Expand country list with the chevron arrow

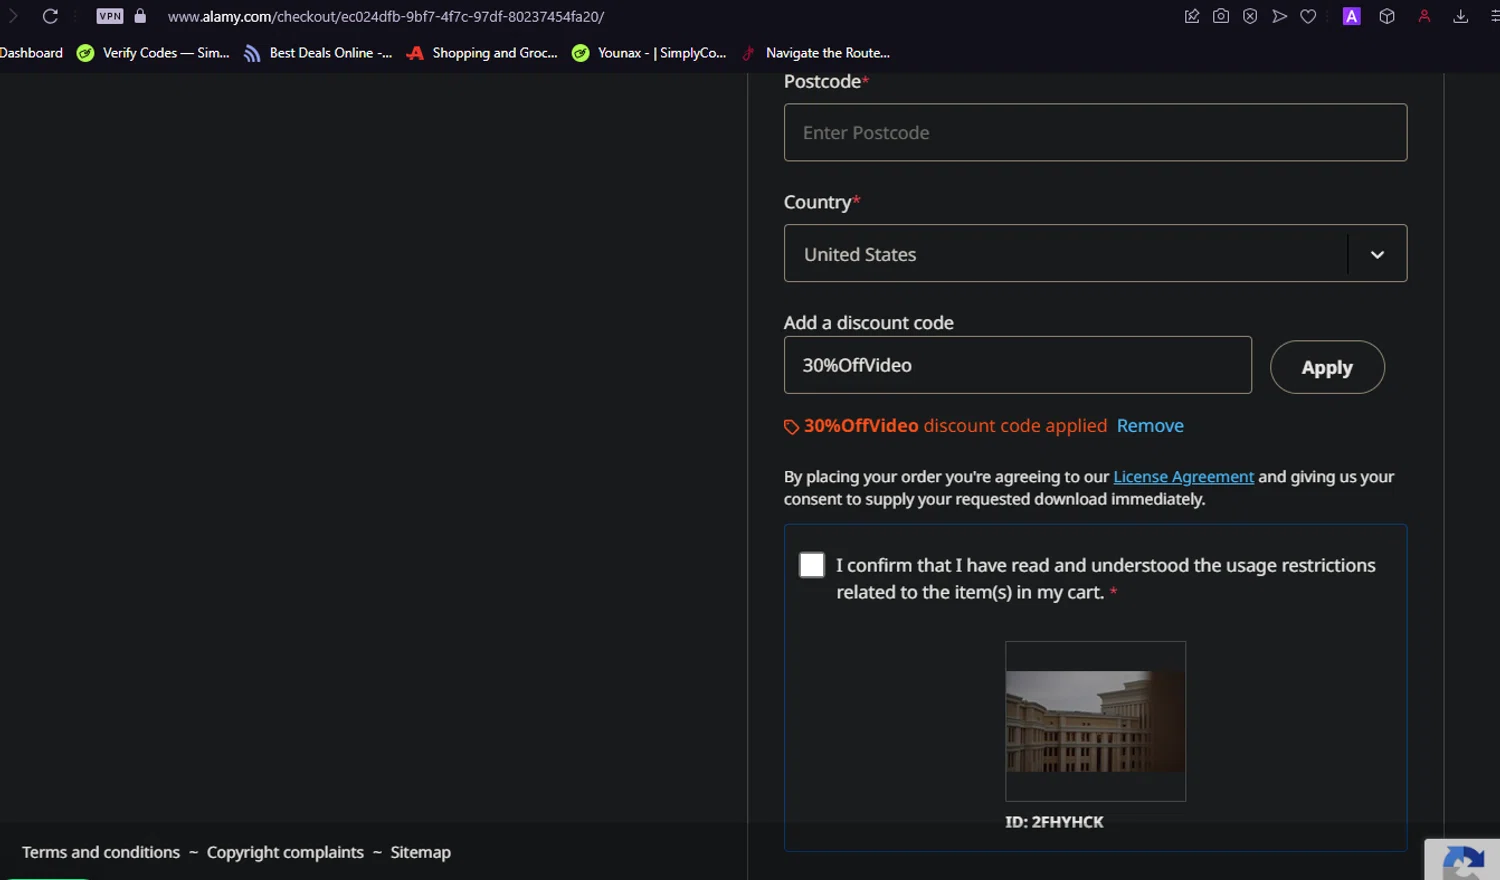[x=1377, y=254]
